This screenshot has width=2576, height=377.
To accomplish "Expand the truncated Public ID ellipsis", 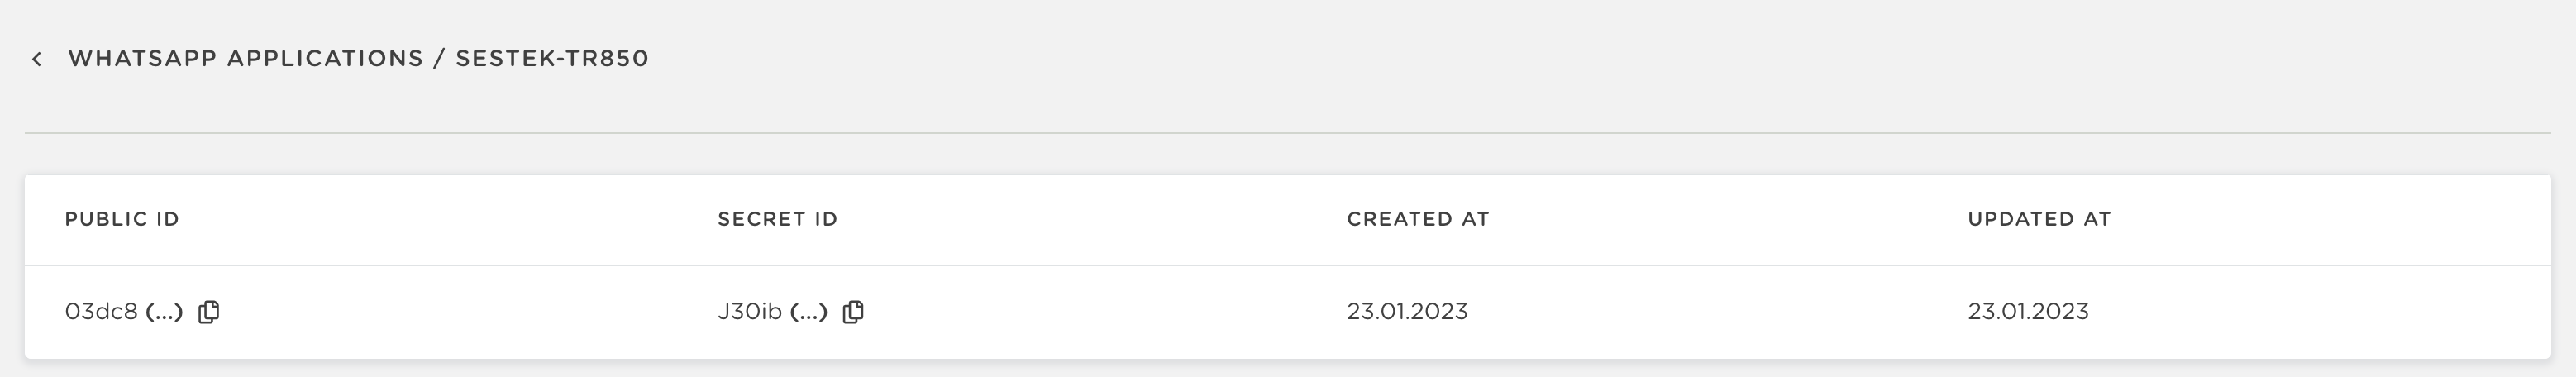I will click(164, 312).
